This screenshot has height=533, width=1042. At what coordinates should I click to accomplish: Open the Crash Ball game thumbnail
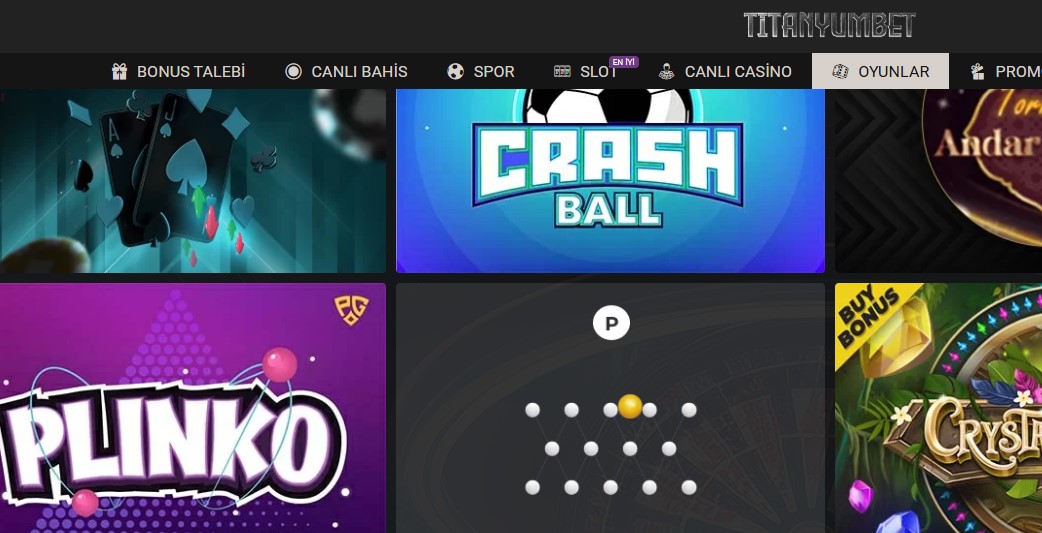tap(610, 181)
